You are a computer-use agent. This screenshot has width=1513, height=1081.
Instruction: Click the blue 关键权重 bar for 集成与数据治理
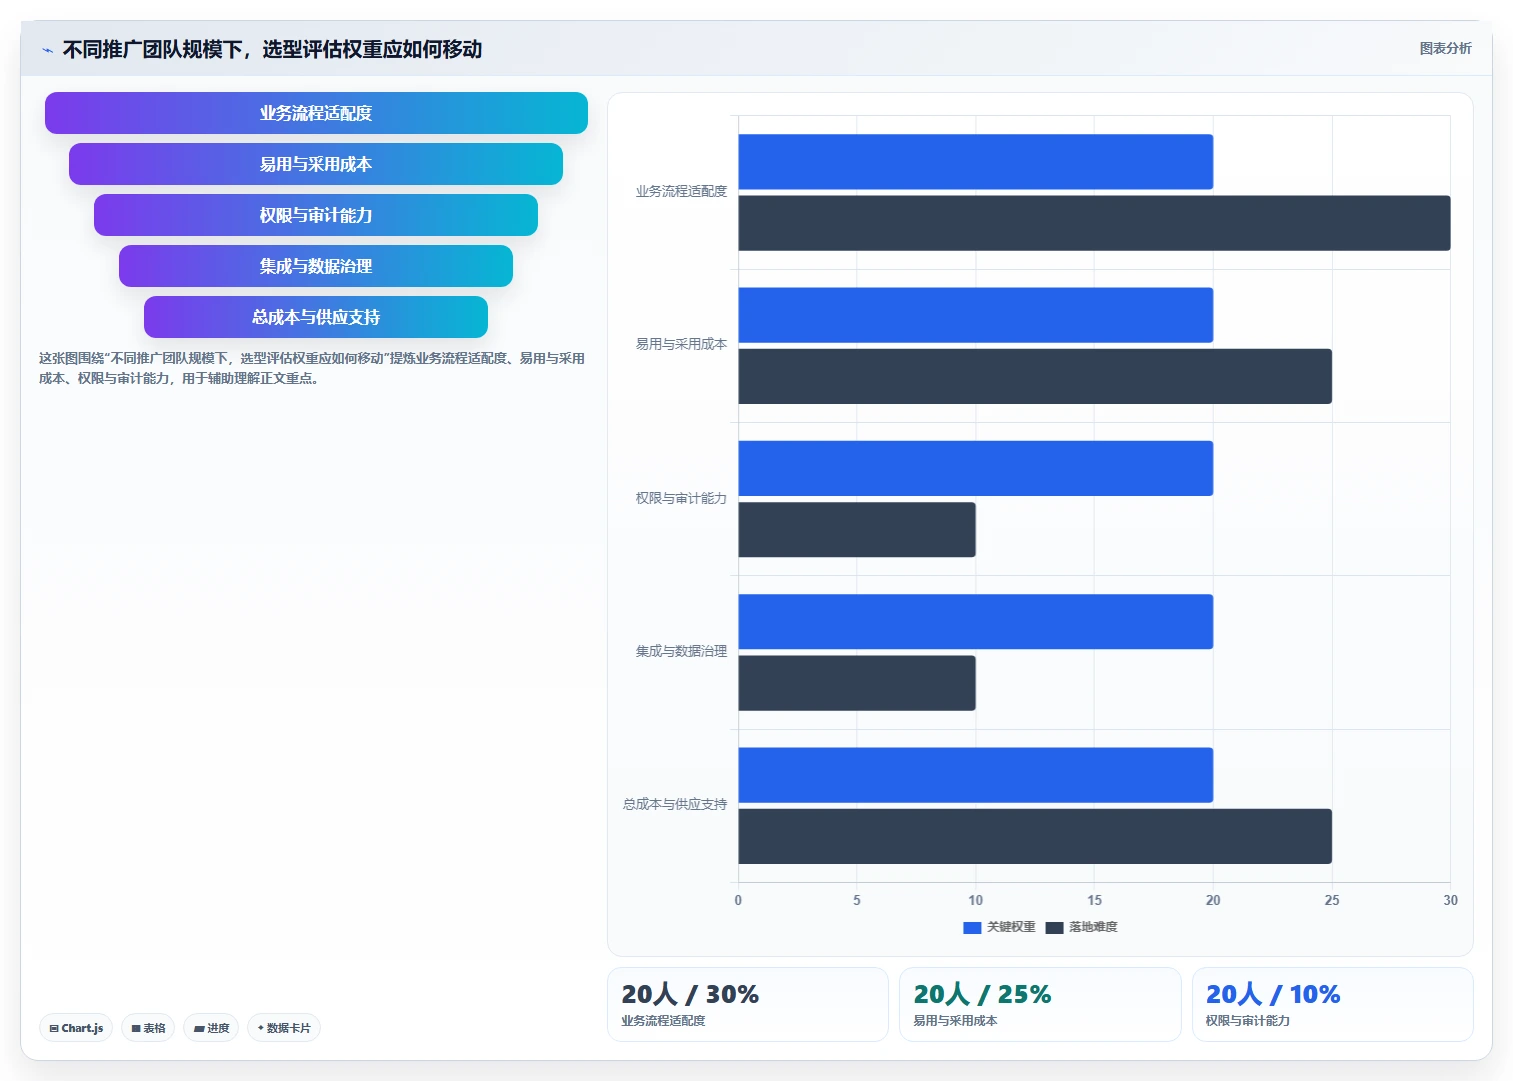[x=976, y=622]
